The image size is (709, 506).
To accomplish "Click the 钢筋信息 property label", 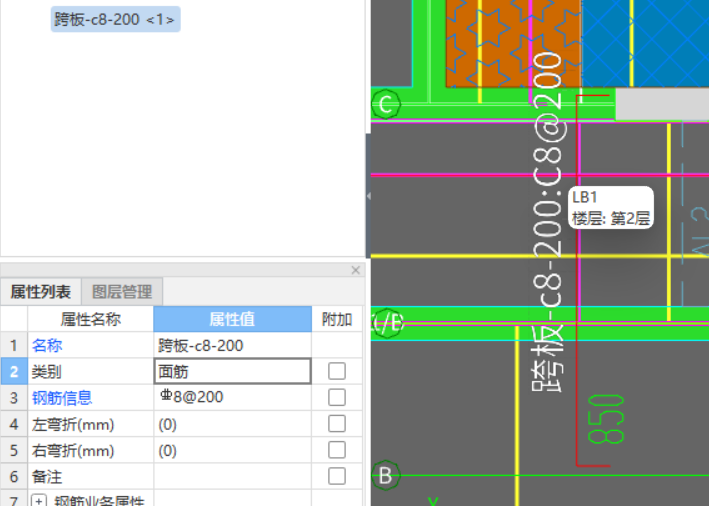I will coord(62,398).
